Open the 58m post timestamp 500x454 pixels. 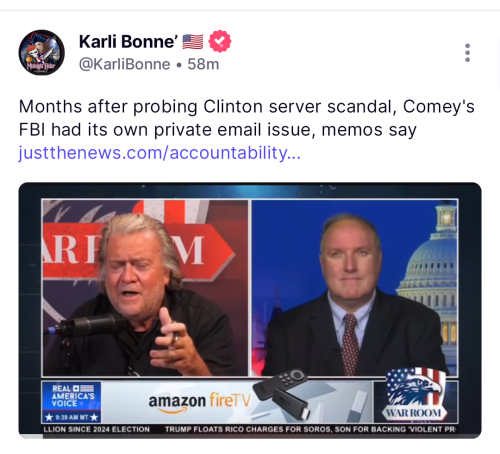click(203, 64)
